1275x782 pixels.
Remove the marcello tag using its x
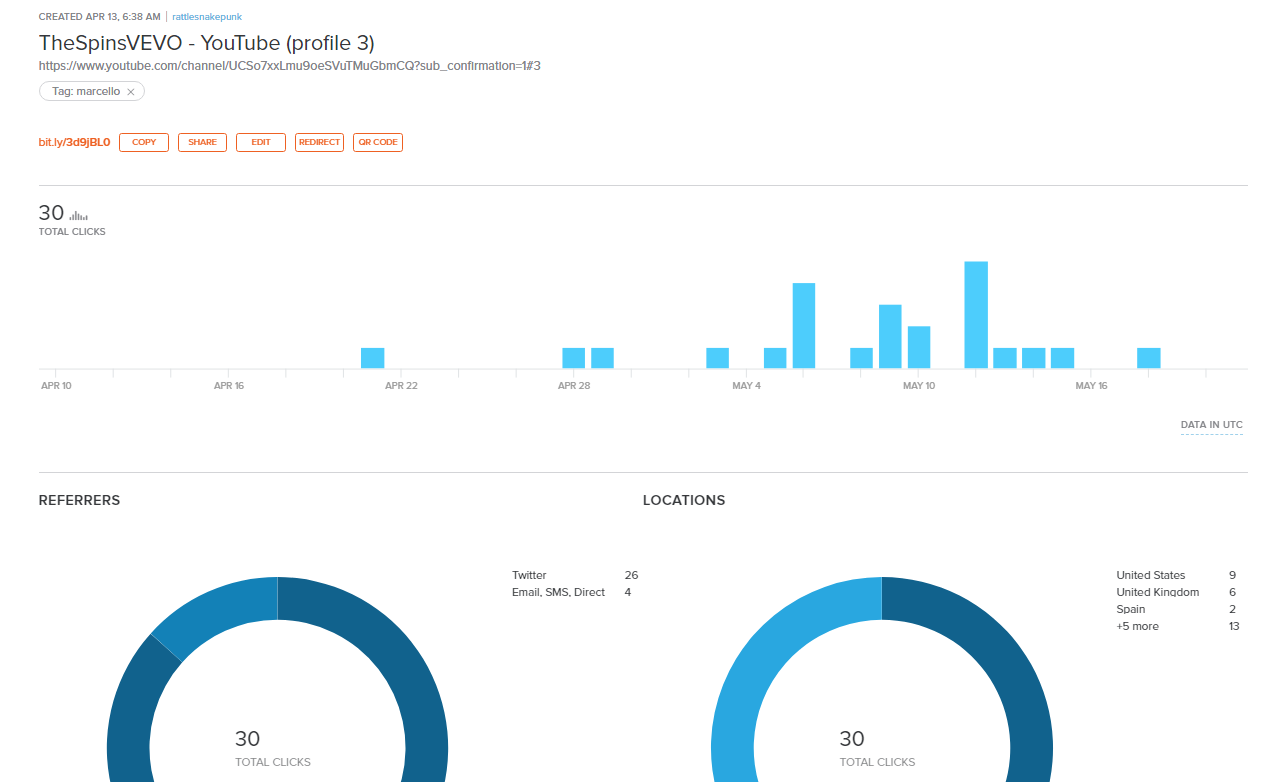130,92
